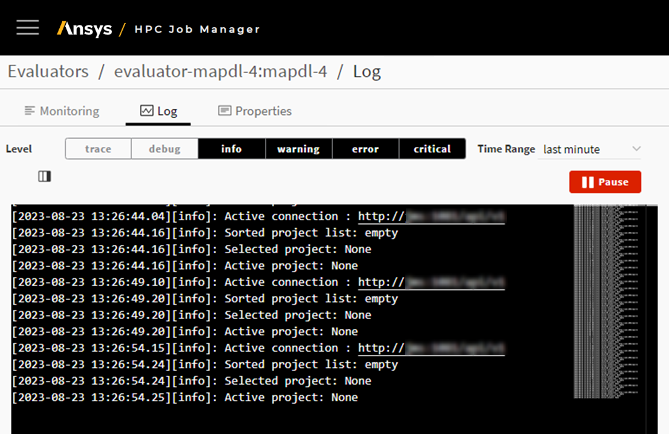Enable the debug log level

165,149
